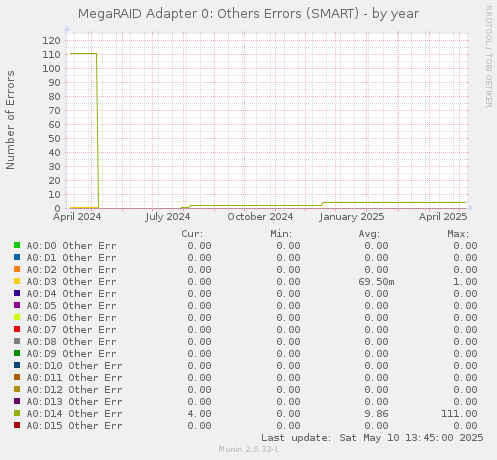Screen dimensions: 497x460
Task: Select the 'A0:D10 Other Err' legend label
Action: coord(74,366)
